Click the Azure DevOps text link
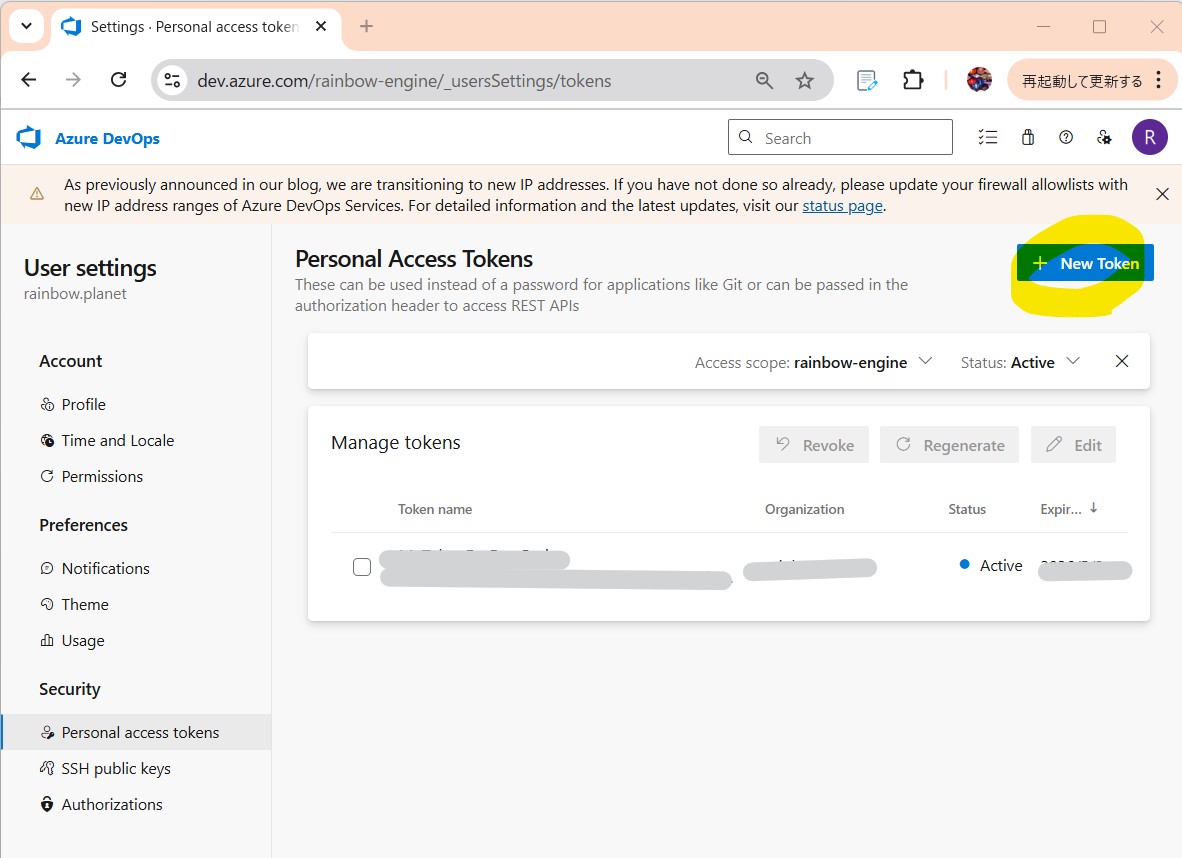This screenshot has width=1182, height=858. 107,139
